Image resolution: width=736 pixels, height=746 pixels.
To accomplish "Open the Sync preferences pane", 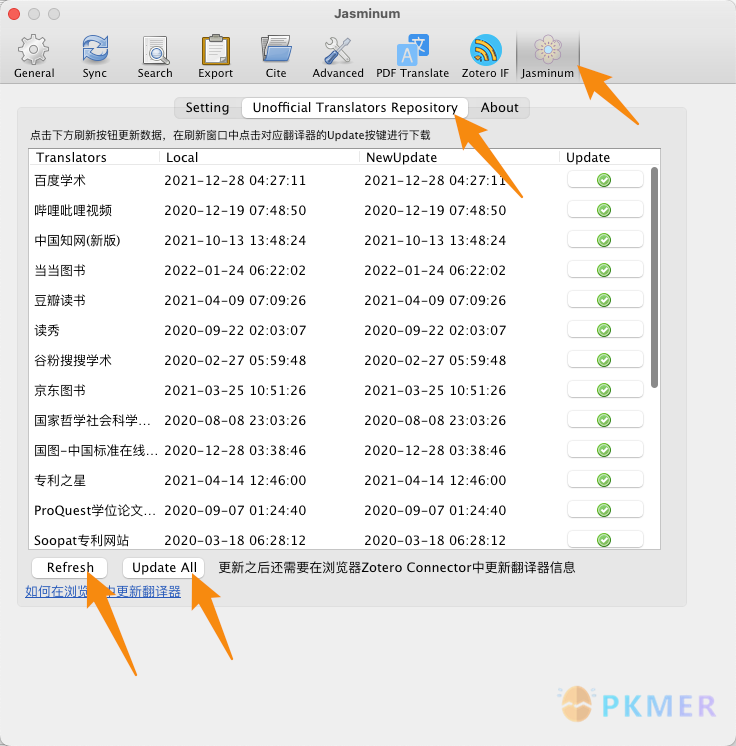I will [94, 56].
